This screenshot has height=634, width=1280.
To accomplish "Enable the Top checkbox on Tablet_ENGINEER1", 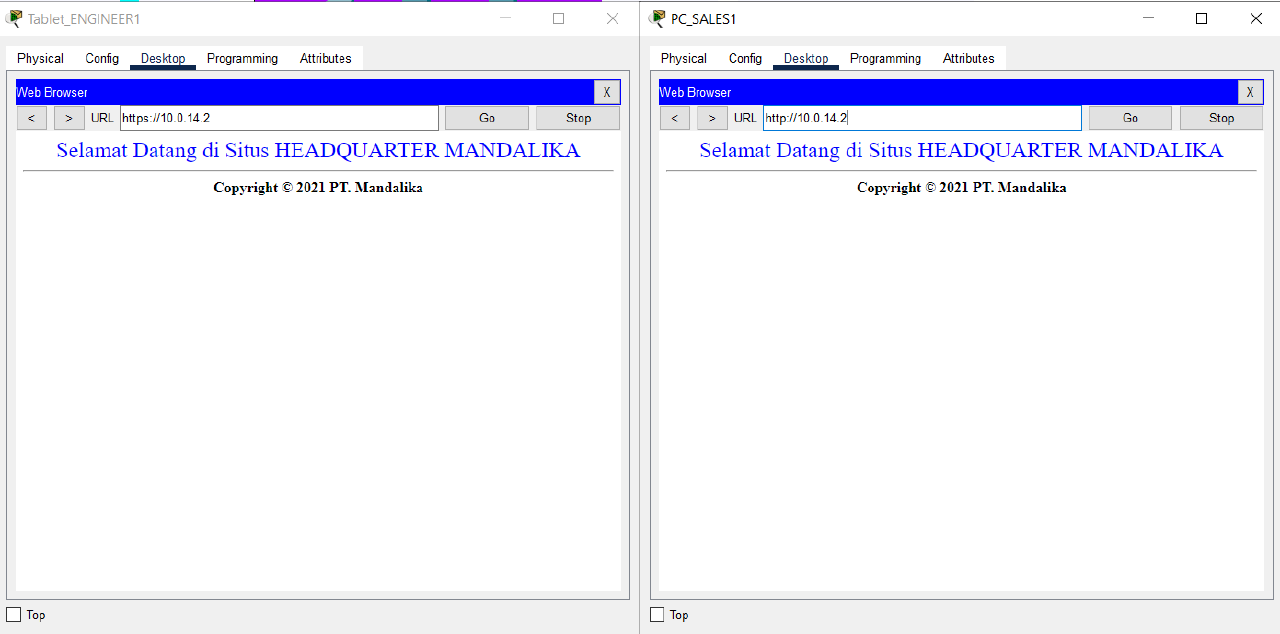I will pyautogui.click(x=13, y=614).
